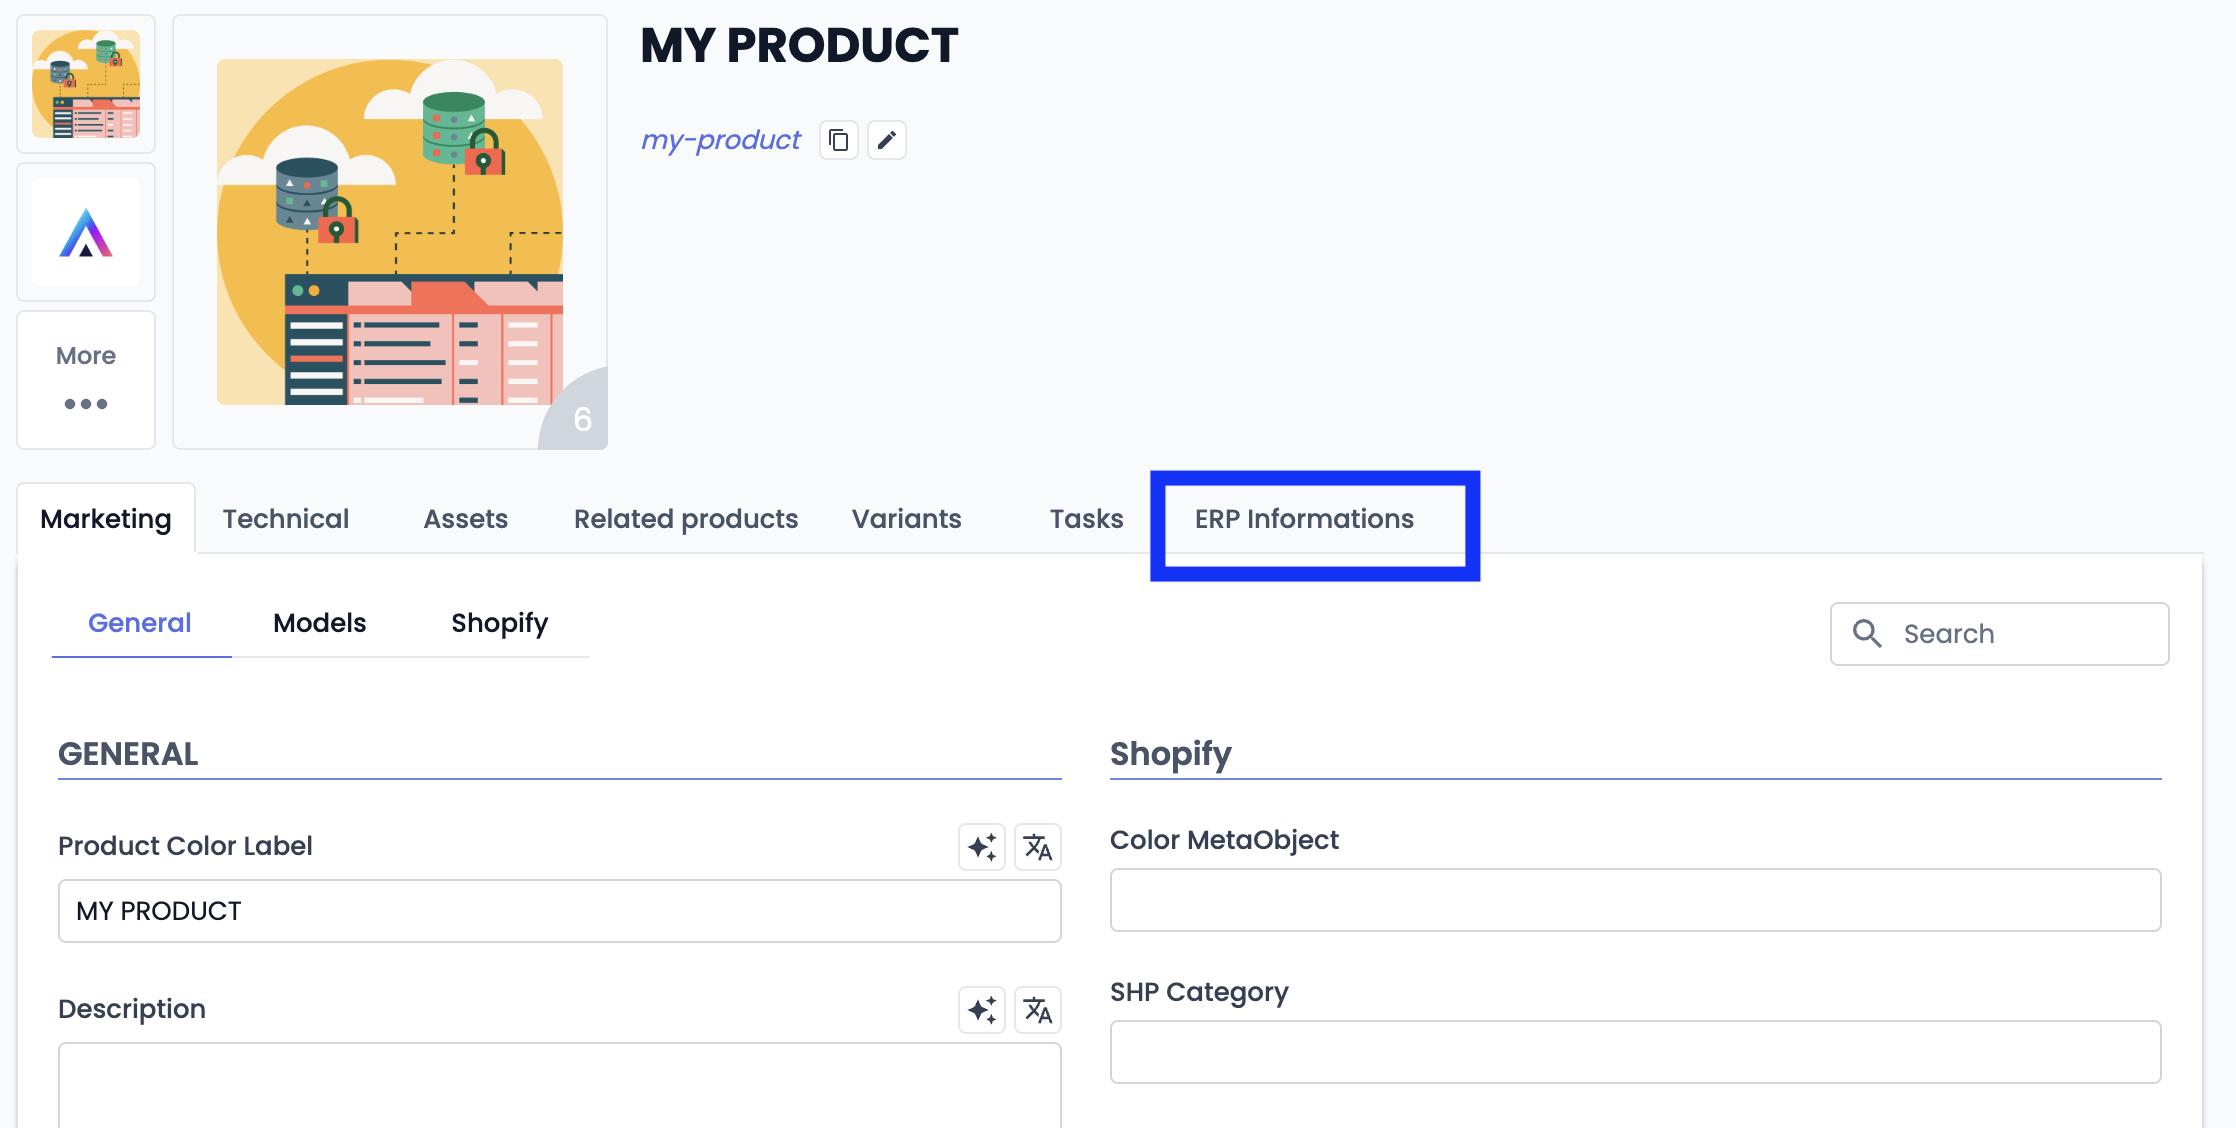Switch to the Technical tab
The image size is (2236, 1128).
point(286,519)
